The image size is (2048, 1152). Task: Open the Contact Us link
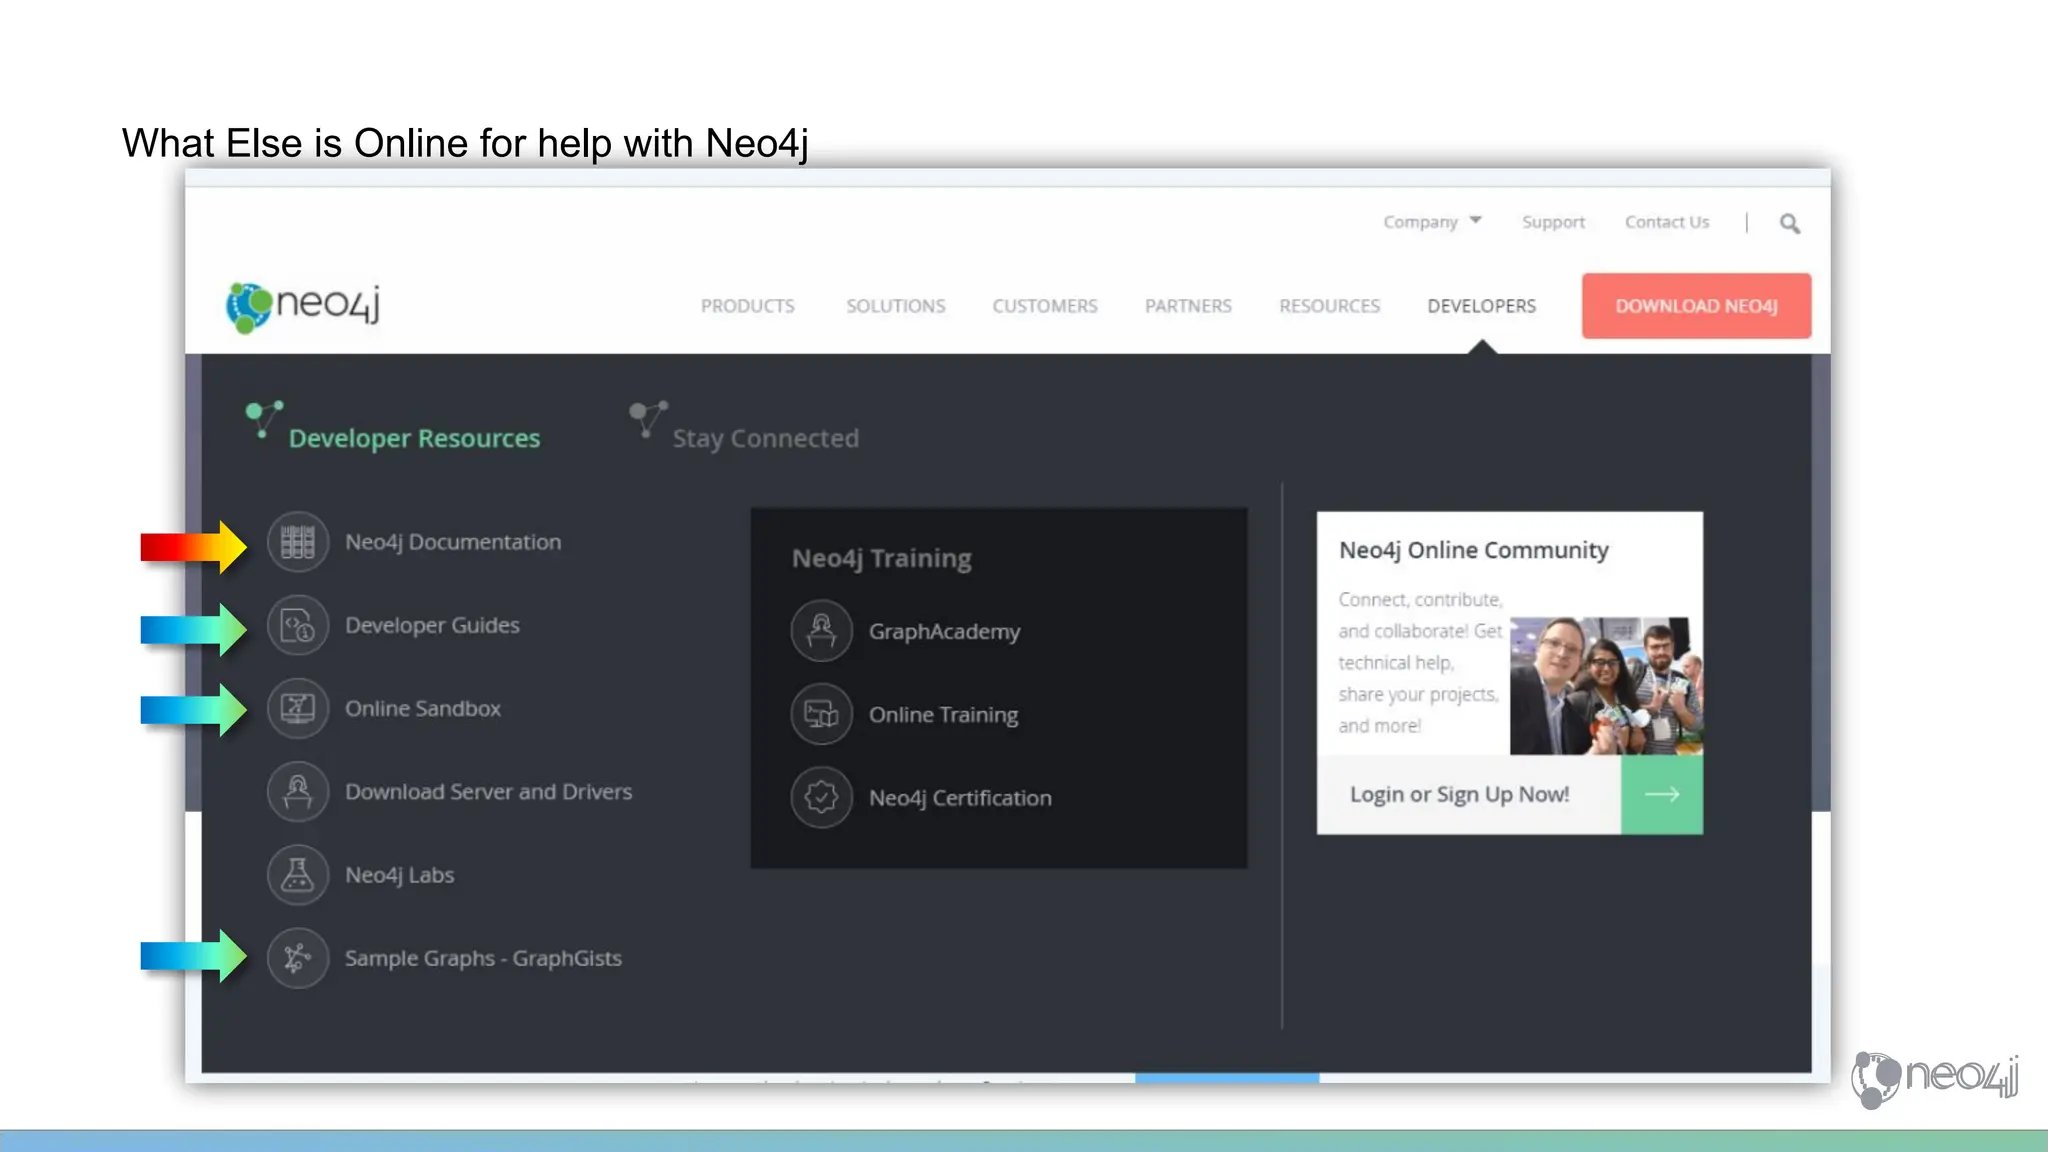pos(1667,221)
